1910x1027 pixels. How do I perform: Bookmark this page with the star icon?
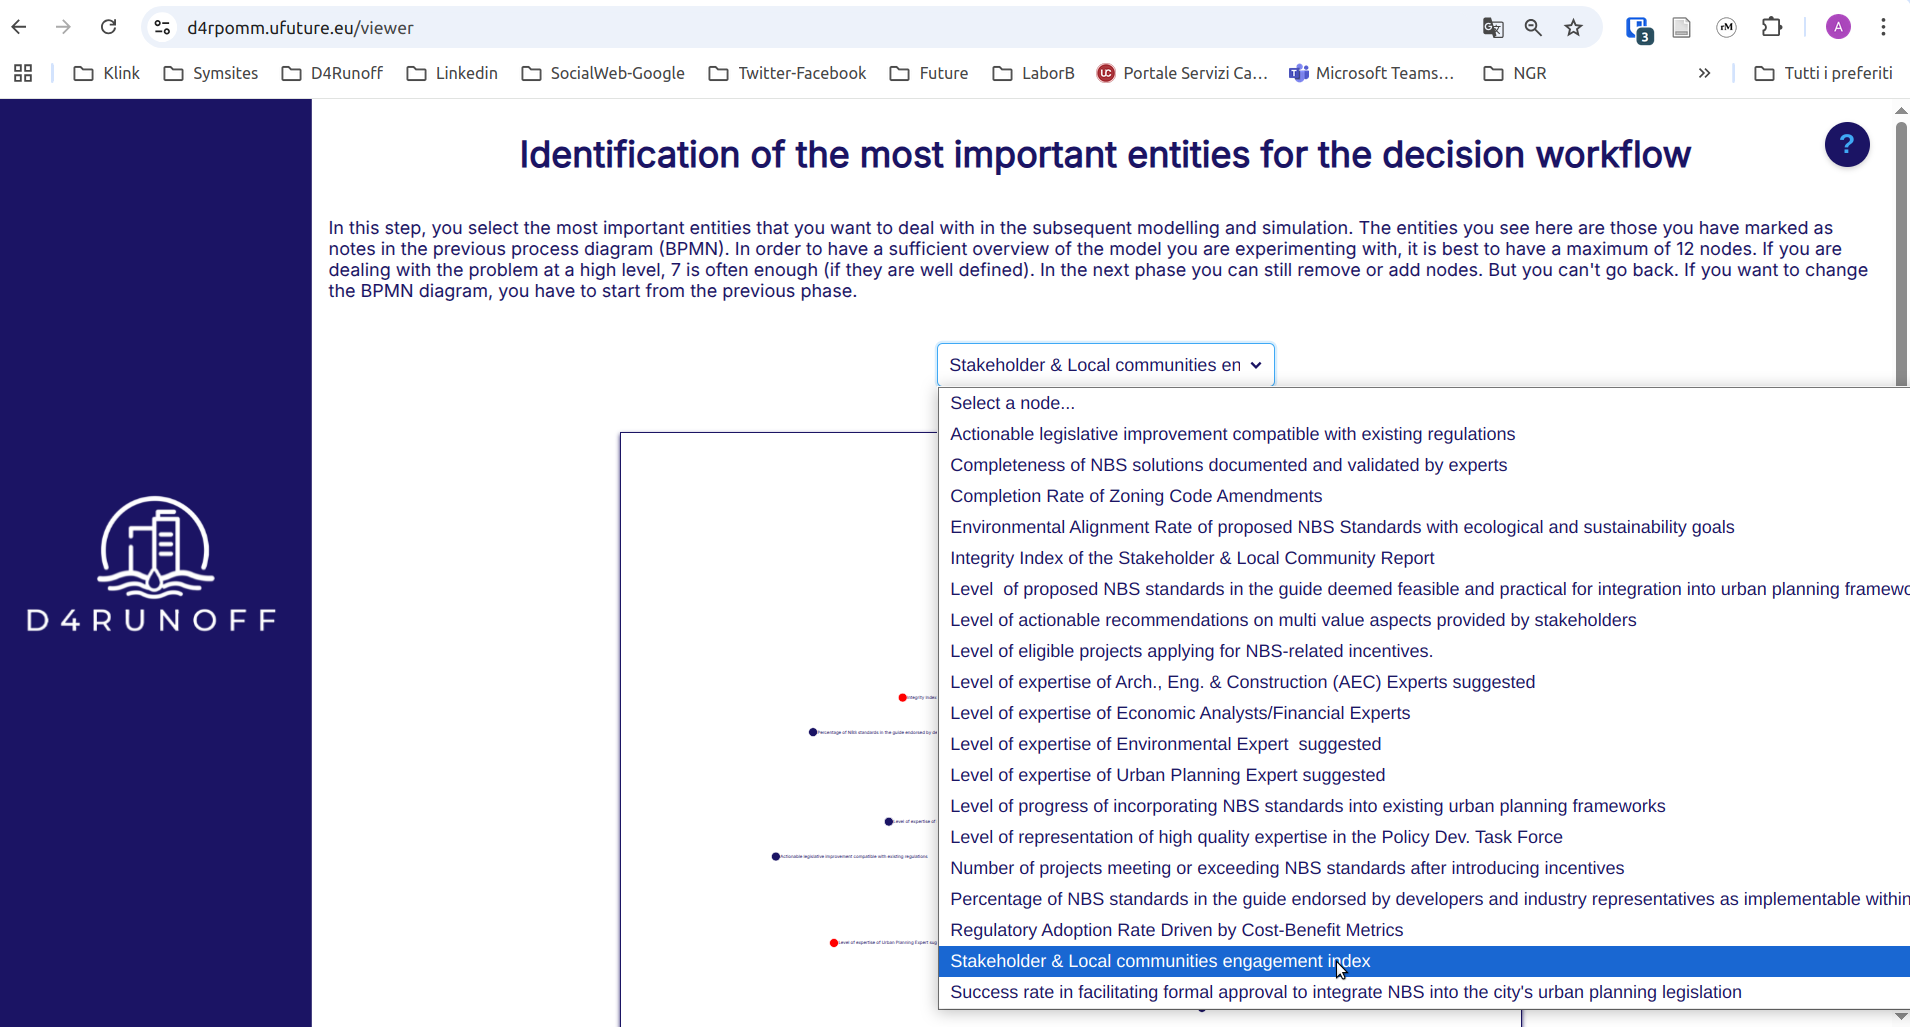point(1573,27)
